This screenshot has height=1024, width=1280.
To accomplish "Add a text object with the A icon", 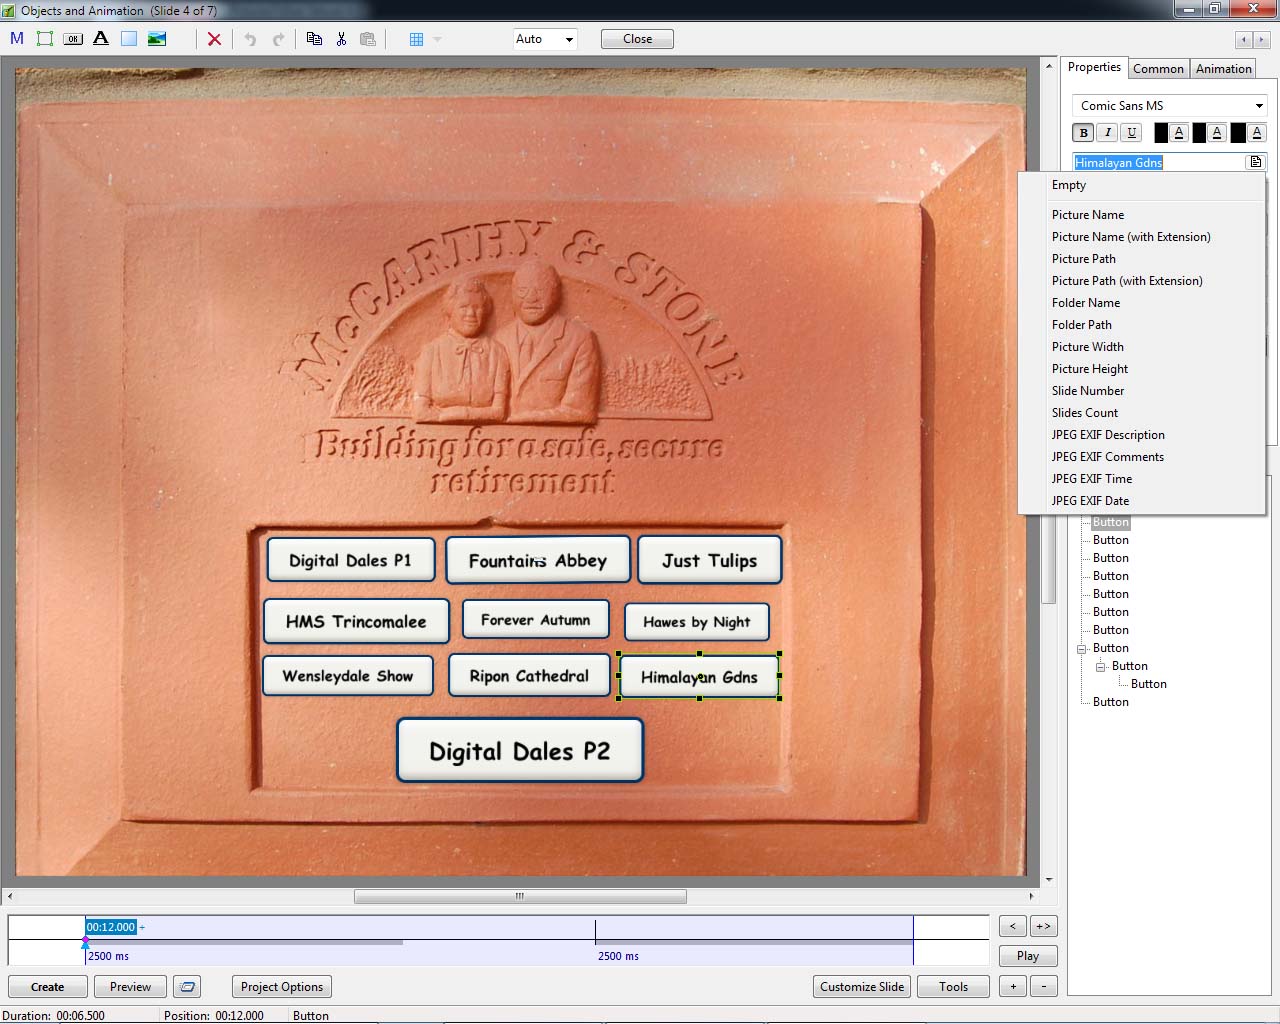I will pos(101,39).
